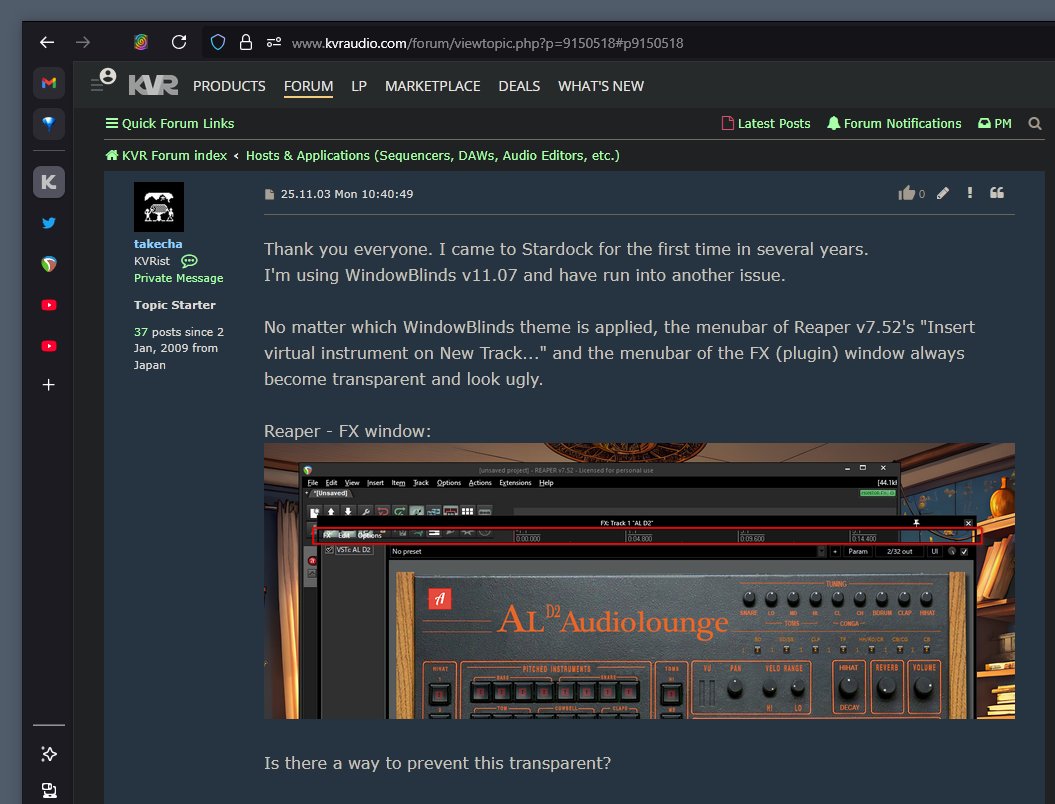Click the bottom device sidebar icon

[x=48, y=790]
